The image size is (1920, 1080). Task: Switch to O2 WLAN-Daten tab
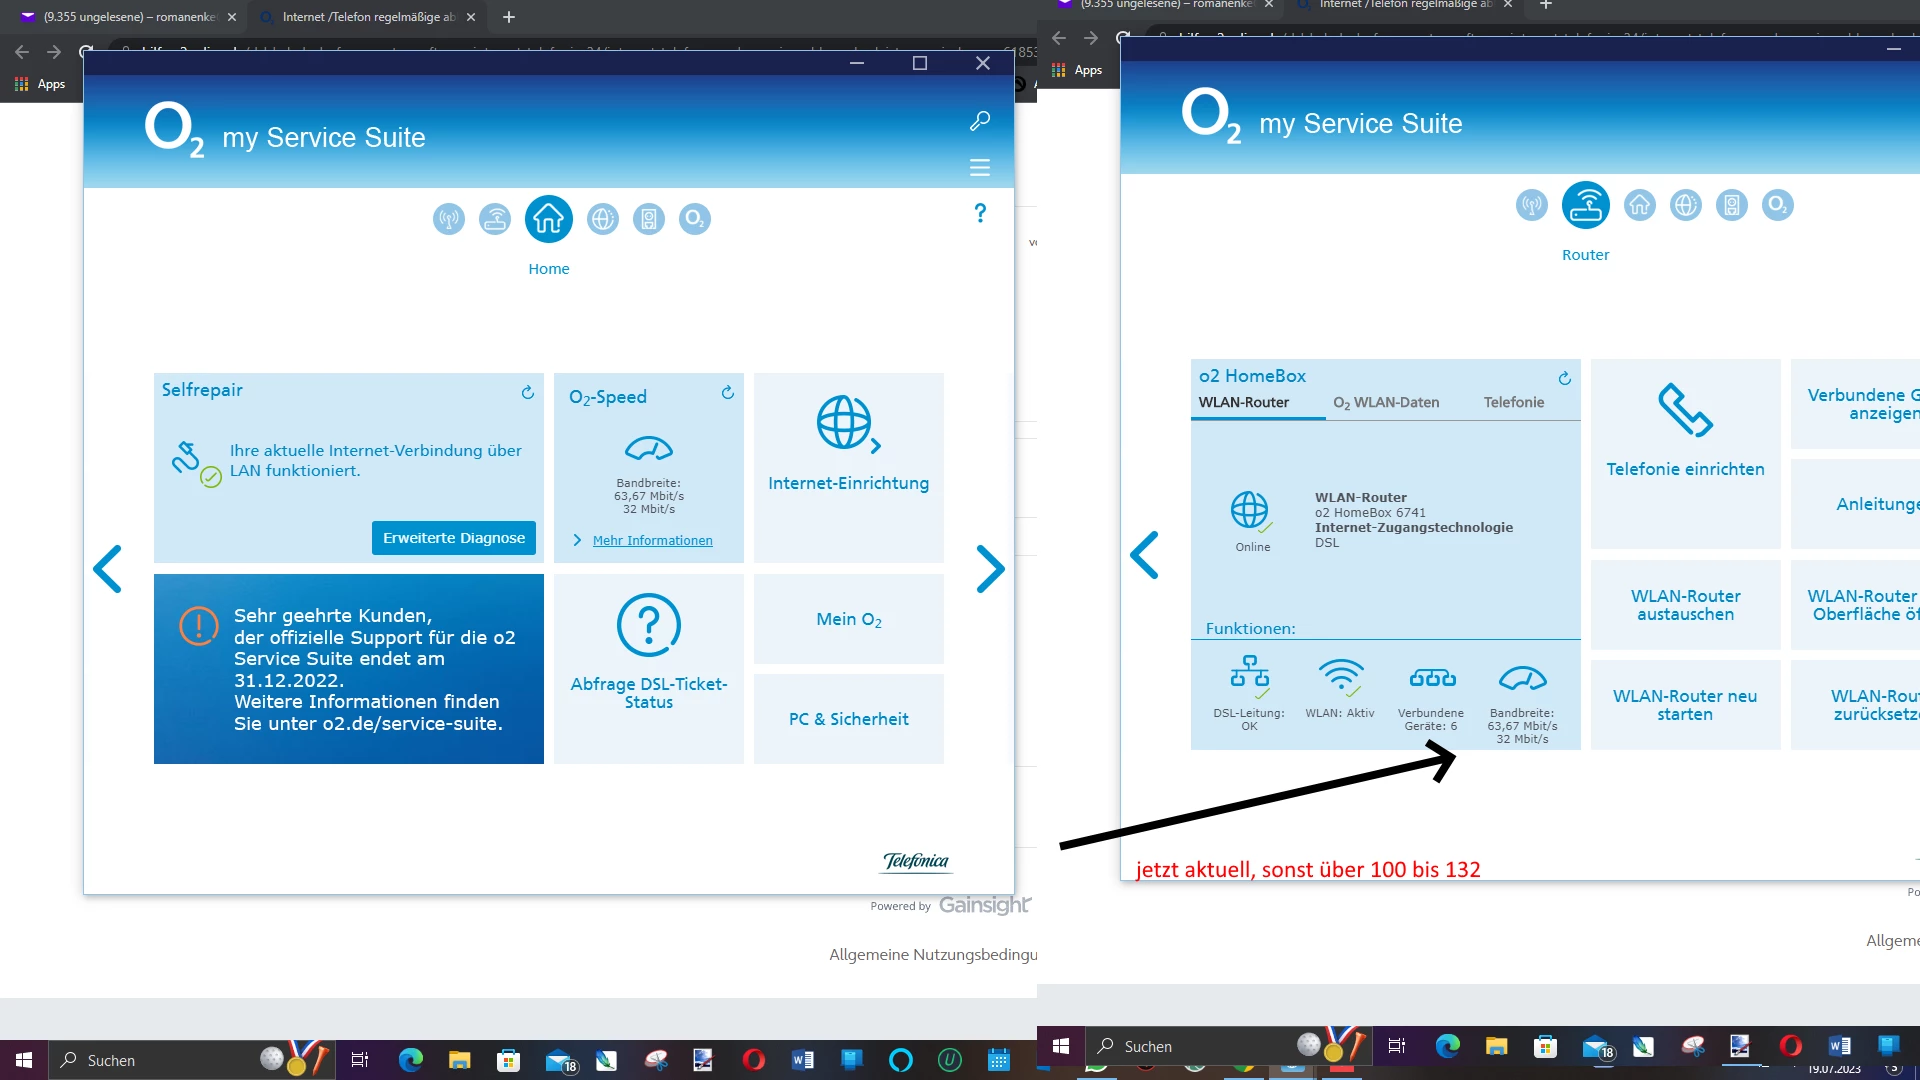tap(1386, 402)
